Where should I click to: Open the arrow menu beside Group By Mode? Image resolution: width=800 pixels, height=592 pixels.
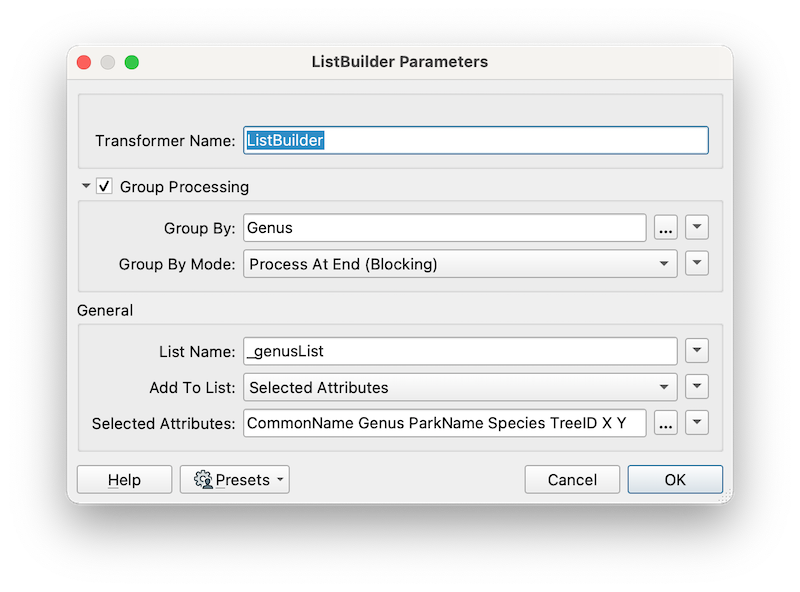tap(696, 264)
